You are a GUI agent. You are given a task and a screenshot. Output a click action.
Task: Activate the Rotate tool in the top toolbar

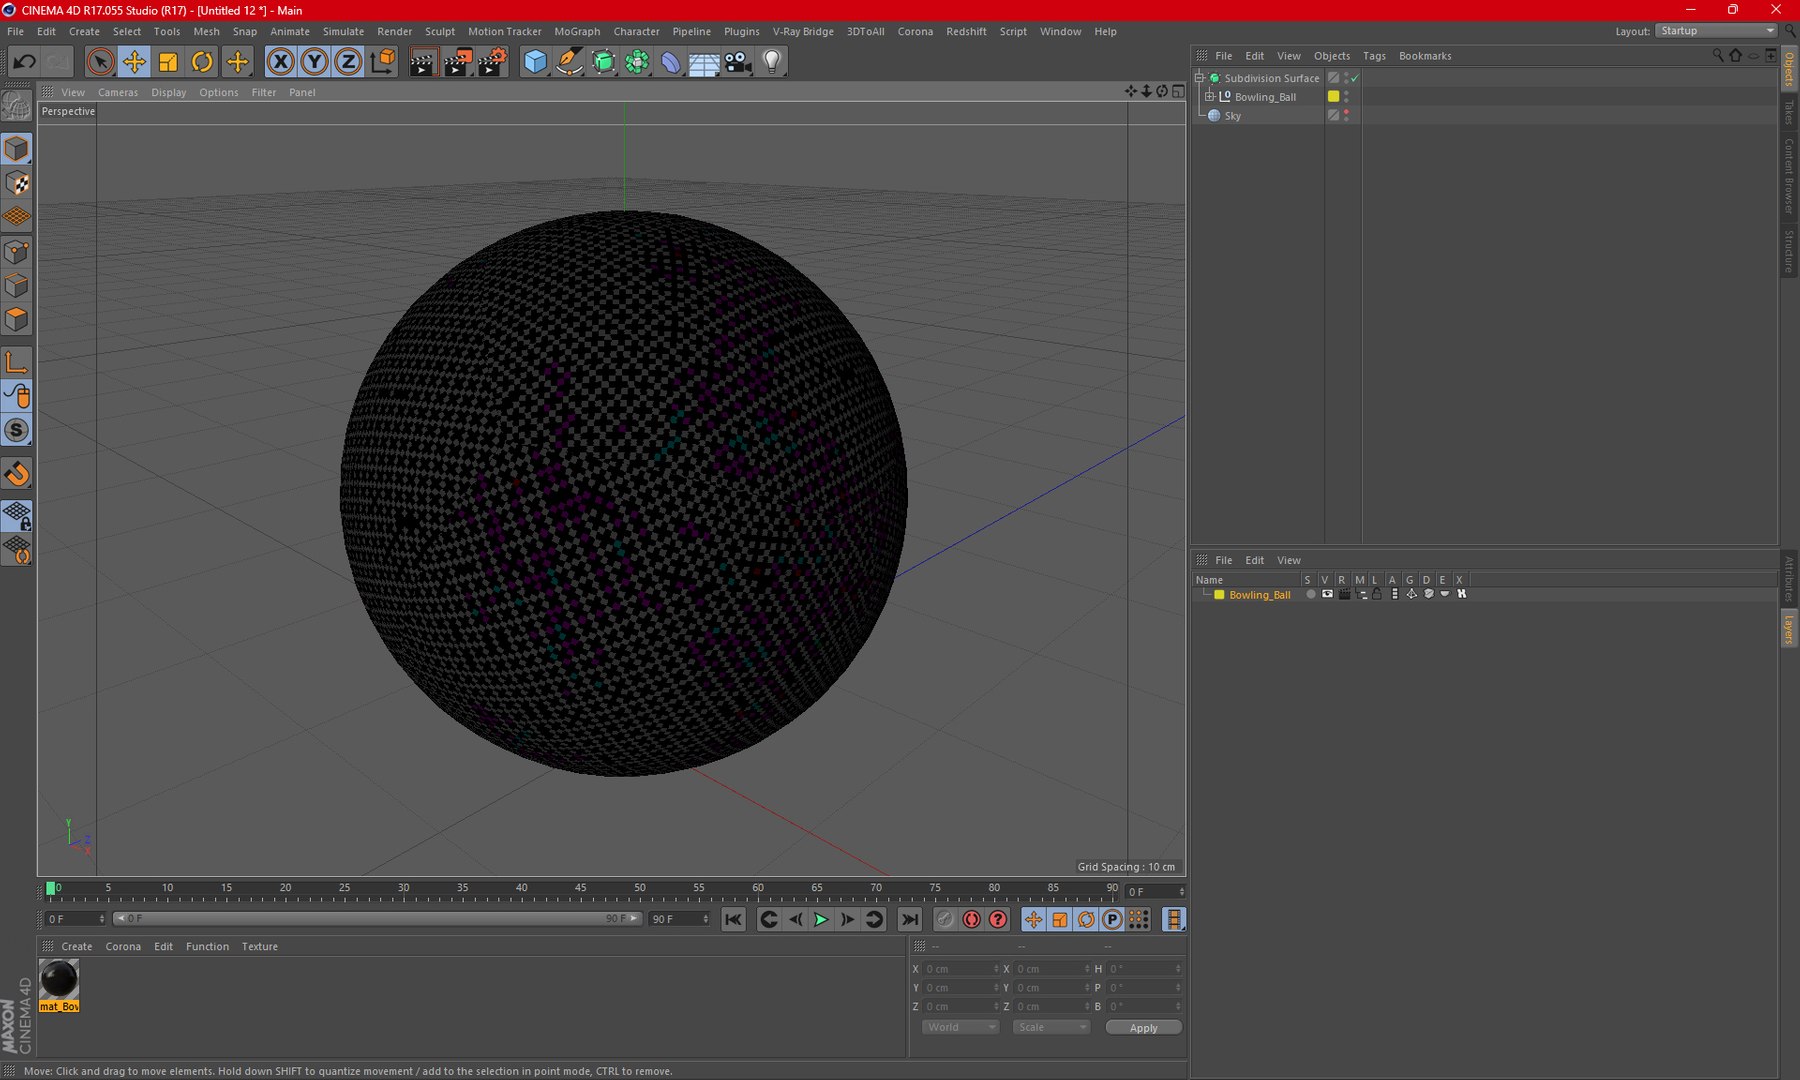coord(202,62)
